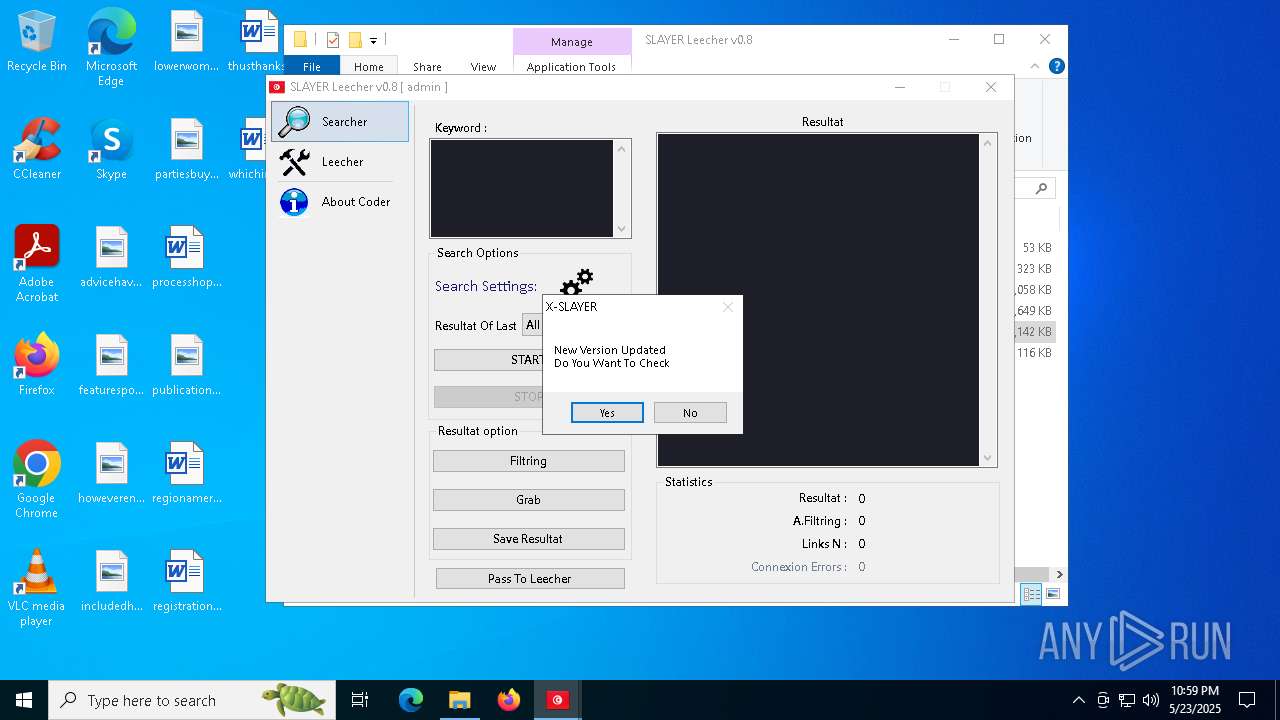This screenshot has height=720, width=1280.
Task: Click Yes in the X-SLAYER dialog
Action: [x=607, y=413]
